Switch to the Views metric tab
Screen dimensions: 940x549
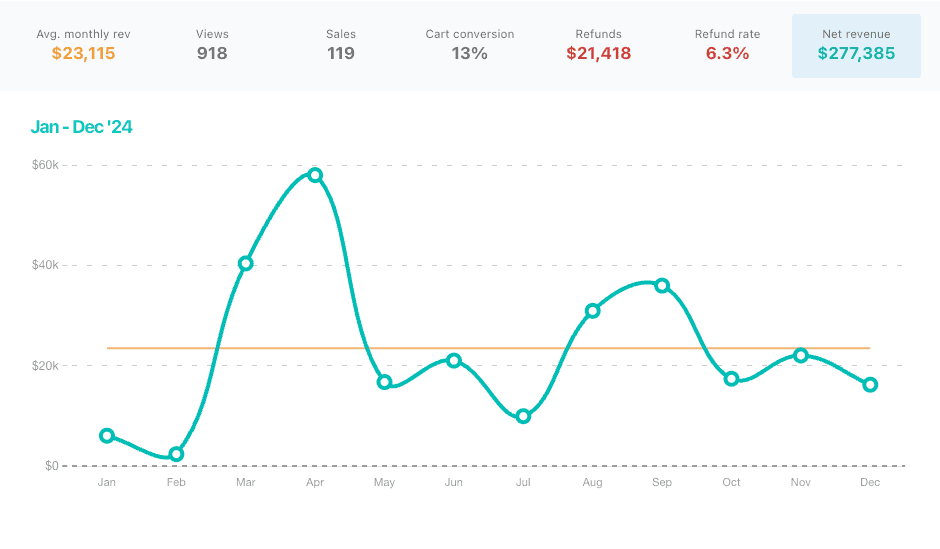(212, 45)
